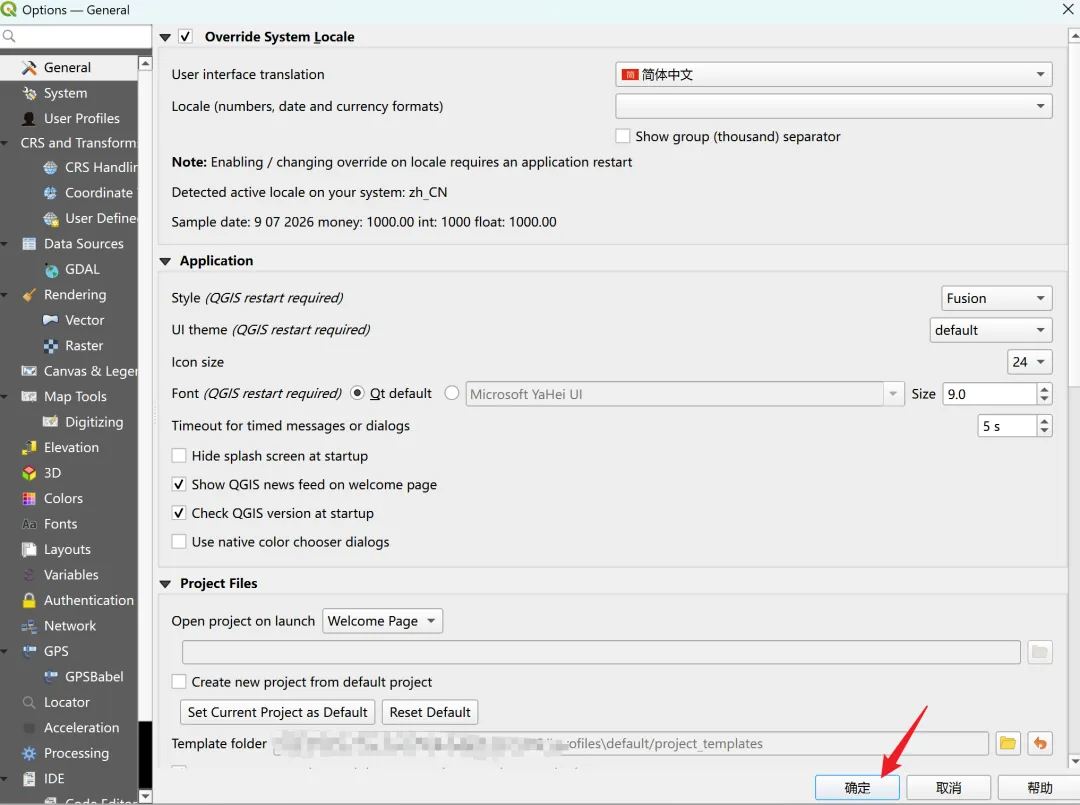
Task: Open the Icon size 24 dropdown
Action: 1030,362
